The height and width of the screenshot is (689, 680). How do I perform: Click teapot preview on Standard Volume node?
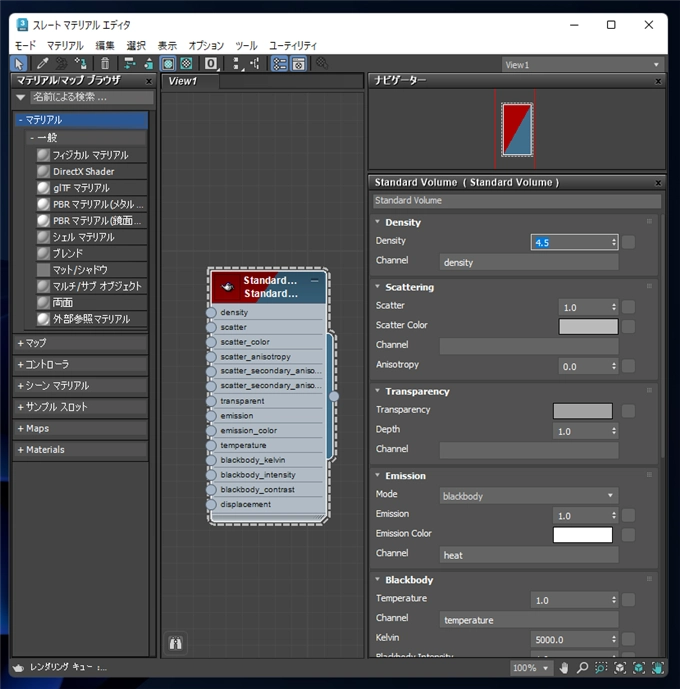[x=227, y=287]
